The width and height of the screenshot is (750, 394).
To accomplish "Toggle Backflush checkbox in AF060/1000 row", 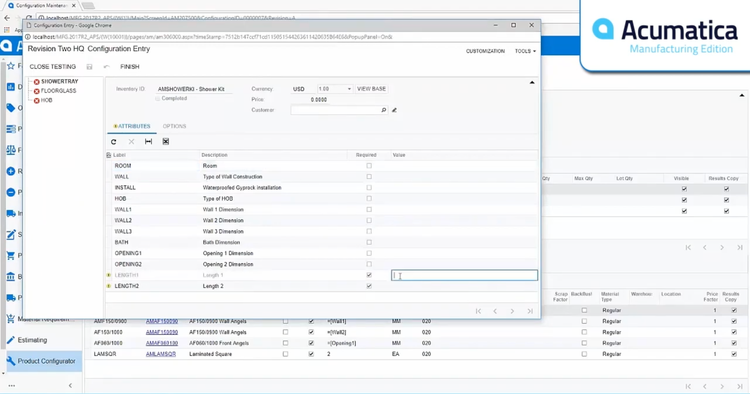I will click(584, 343).
